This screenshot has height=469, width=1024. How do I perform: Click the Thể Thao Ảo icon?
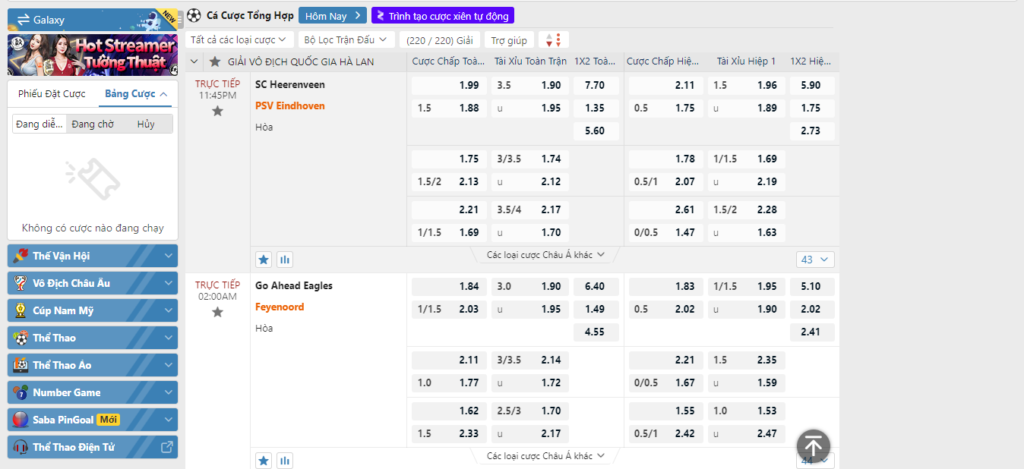coord(21,365)
